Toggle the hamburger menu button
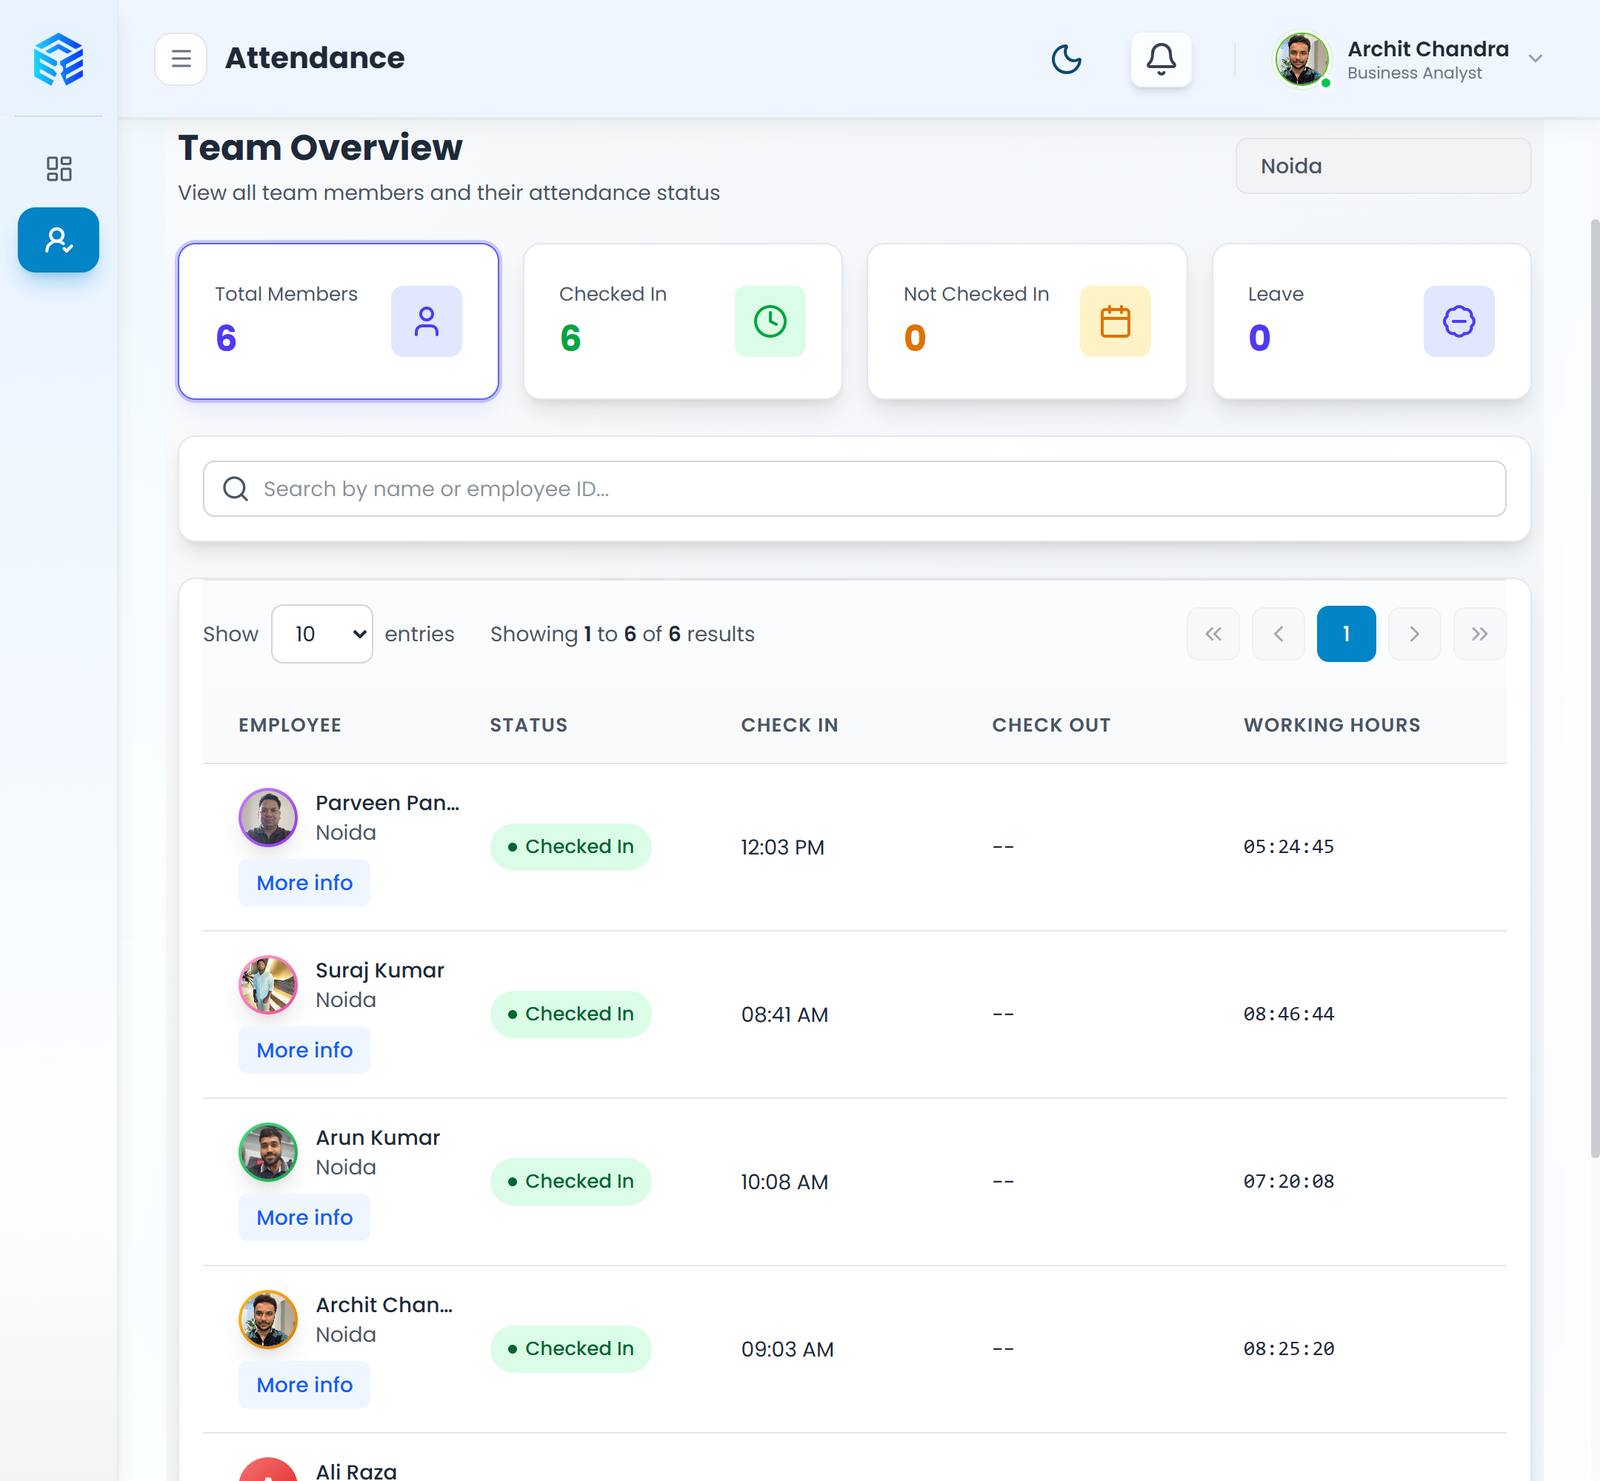Image resolution: width=1600 pixels, height=1481 pixels. pyautogui.click(x=181, y=59)
